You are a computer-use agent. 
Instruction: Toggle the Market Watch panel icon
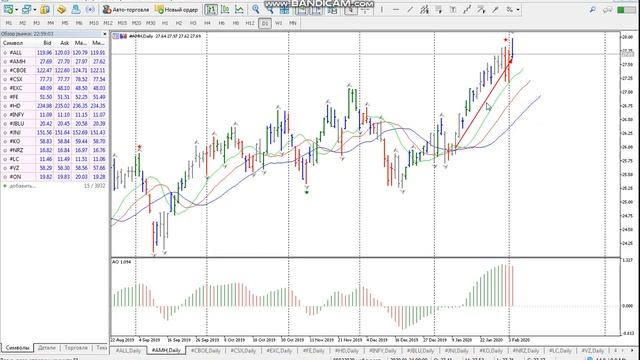(x=45, y=9)
